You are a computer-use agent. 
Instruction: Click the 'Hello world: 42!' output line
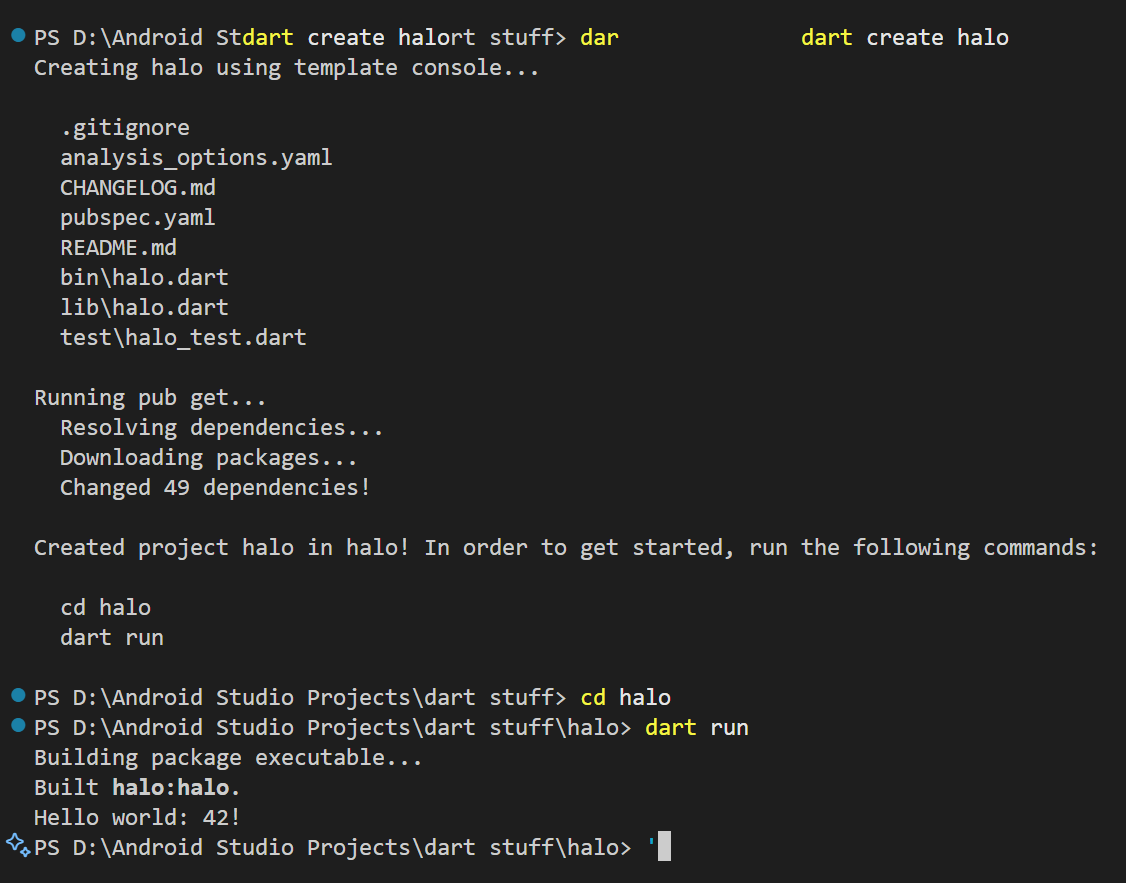point(137,818)
